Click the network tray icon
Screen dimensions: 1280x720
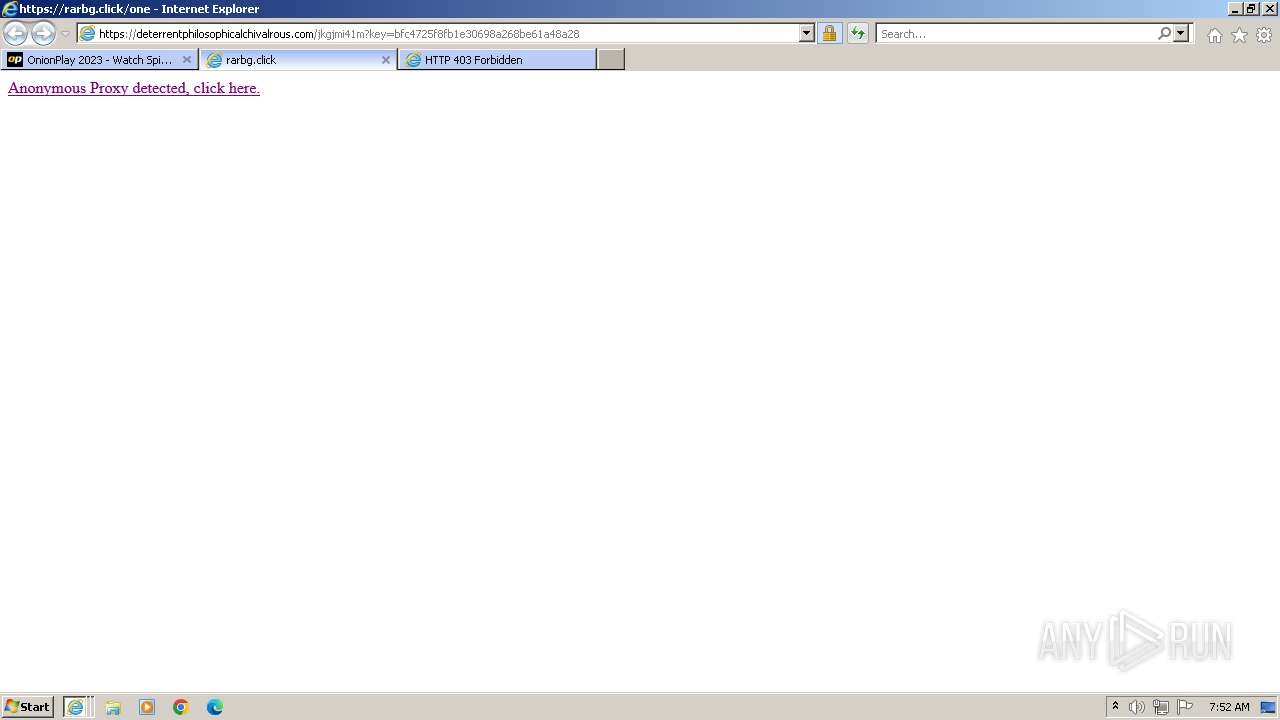tap(1161, 707)
